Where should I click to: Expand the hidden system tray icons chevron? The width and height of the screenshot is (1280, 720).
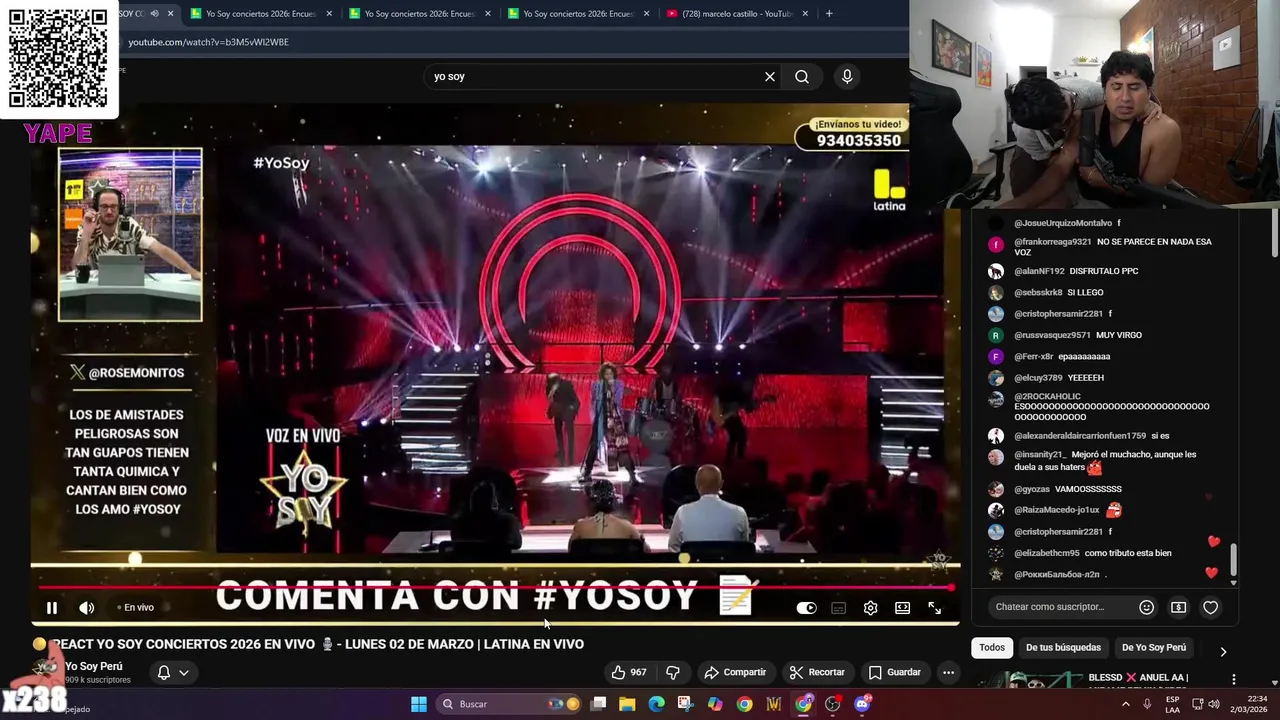[x=1126, y=704]
